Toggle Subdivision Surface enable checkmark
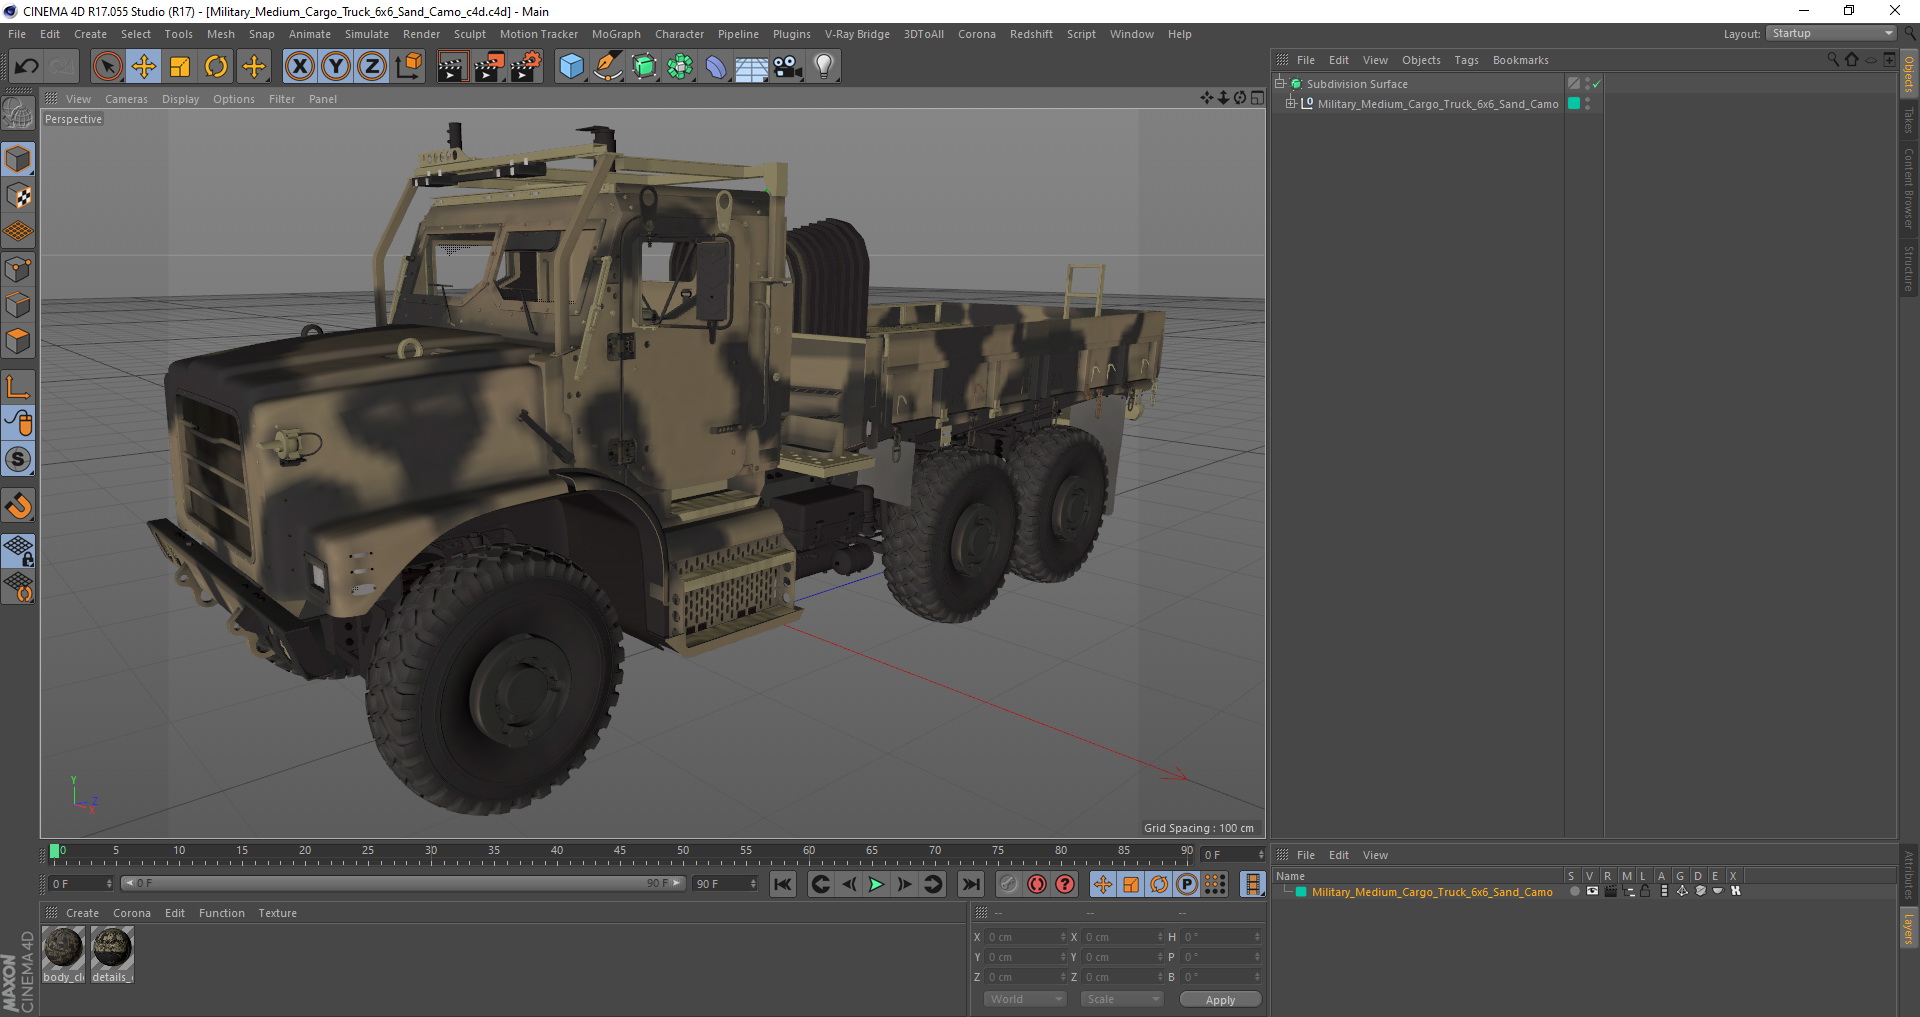The width and height of the screenshot is (1920, 1017). [x=1596, y=84]
